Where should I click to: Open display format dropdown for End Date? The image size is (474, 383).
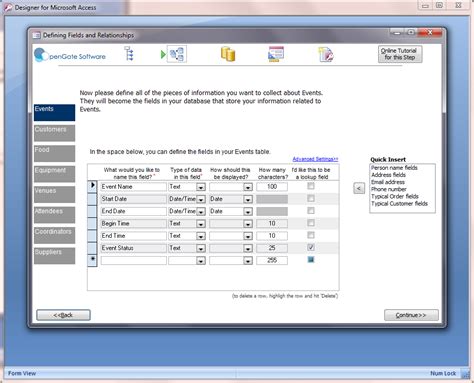coord(248,212)
